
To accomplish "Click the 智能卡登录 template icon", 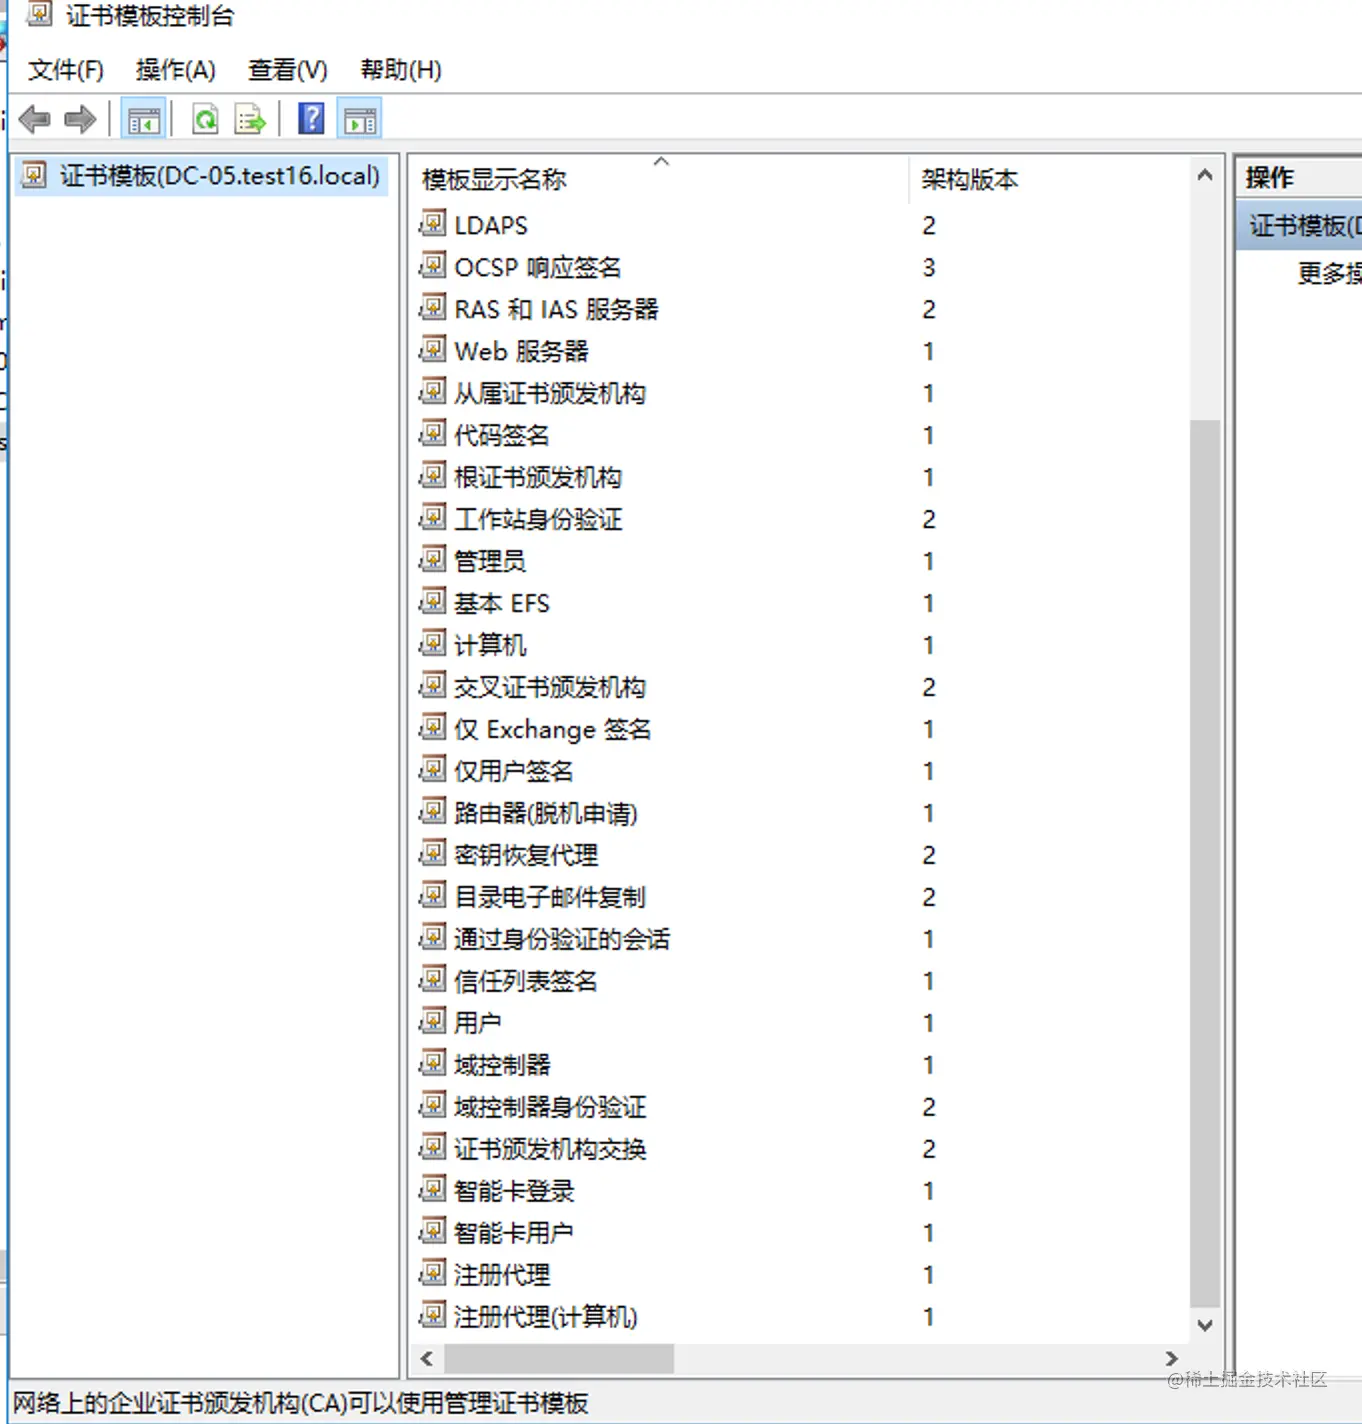I will tap(432, 1189).
